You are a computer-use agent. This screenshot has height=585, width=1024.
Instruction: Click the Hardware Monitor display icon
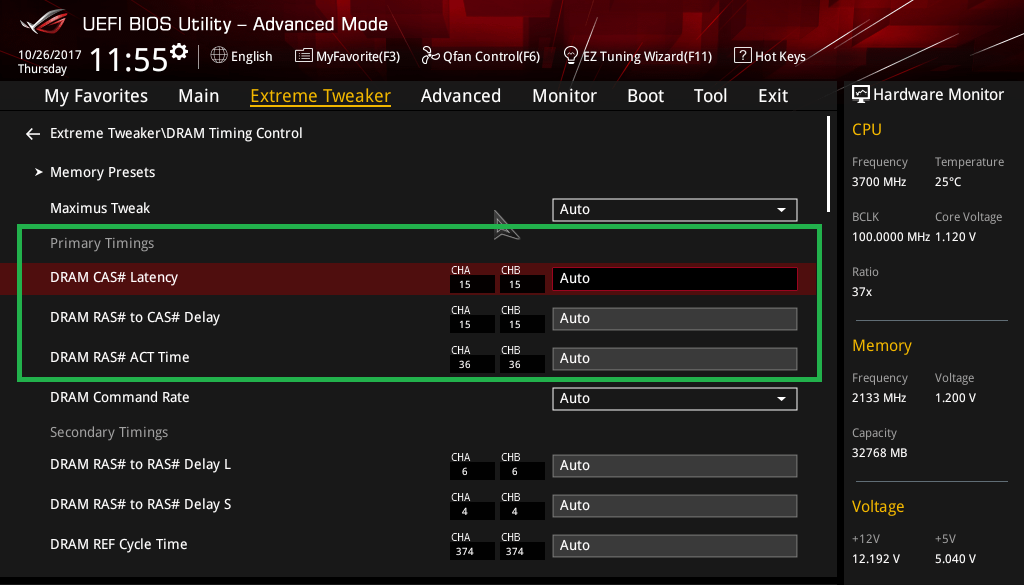pyautogui.click(x=860, y=95)
